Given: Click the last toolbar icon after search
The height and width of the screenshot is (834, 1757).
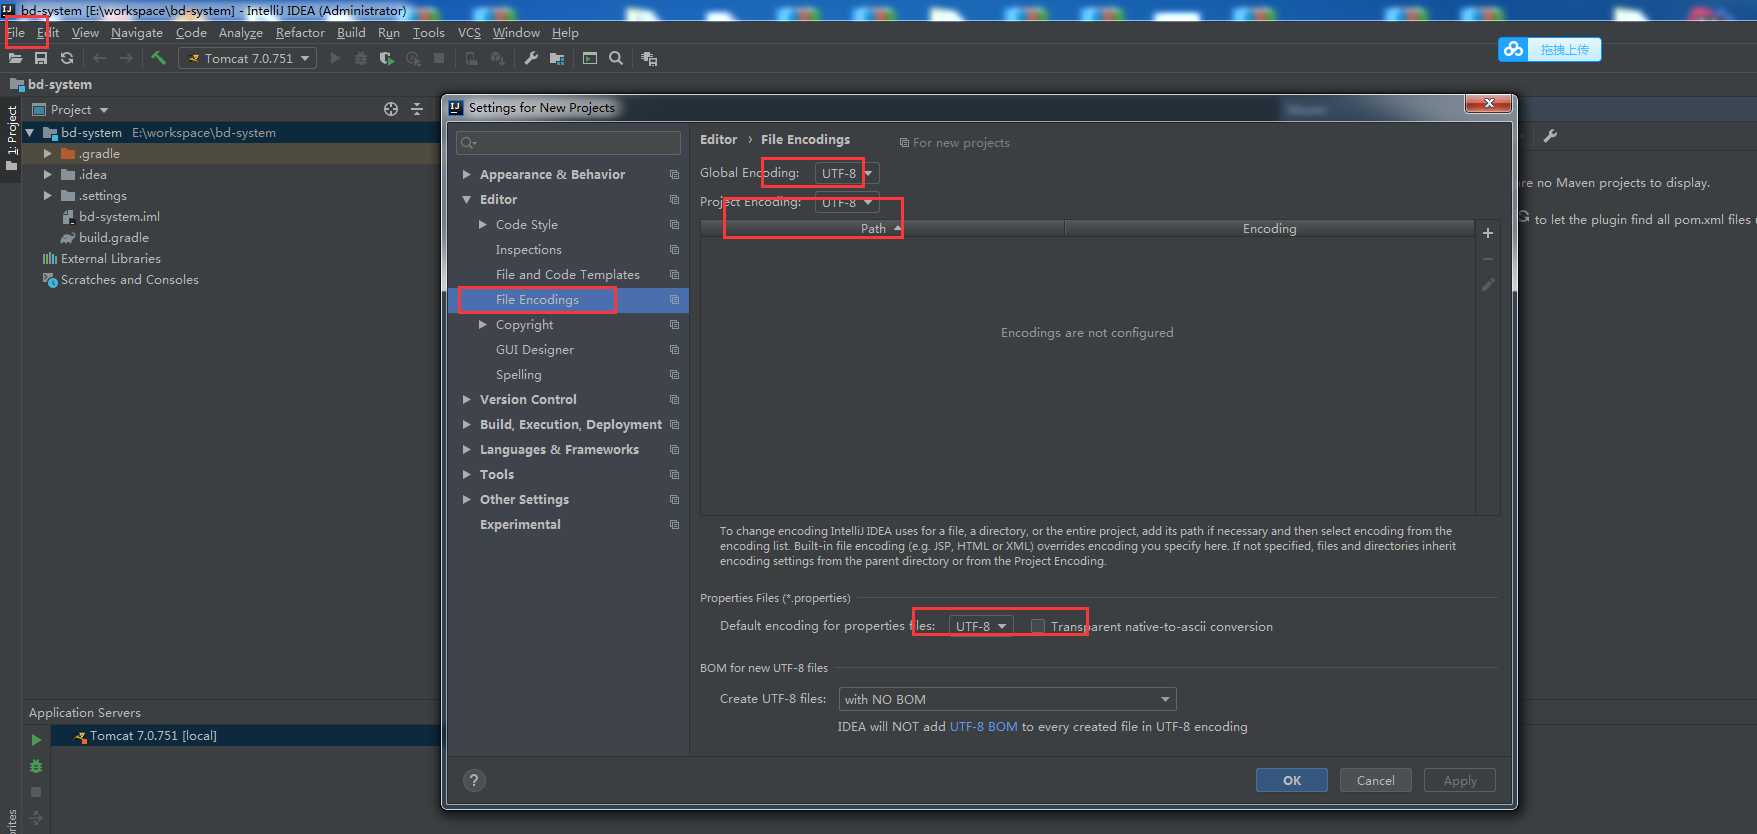Looking at the screenshot, I should click(x=649, y=59).
